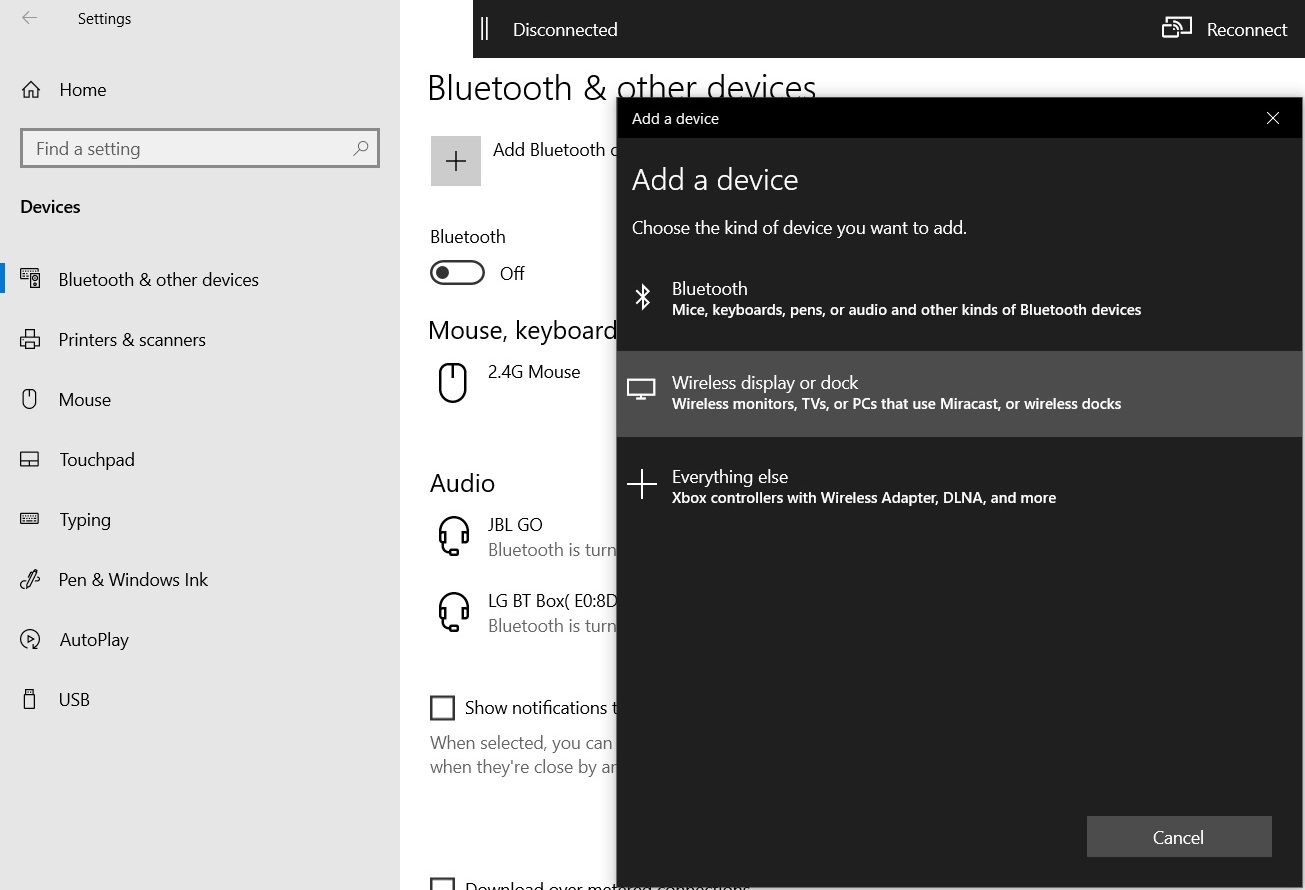
Task: Click the plus icon to add Bluetooth device
Action: [x=456, y=161]
